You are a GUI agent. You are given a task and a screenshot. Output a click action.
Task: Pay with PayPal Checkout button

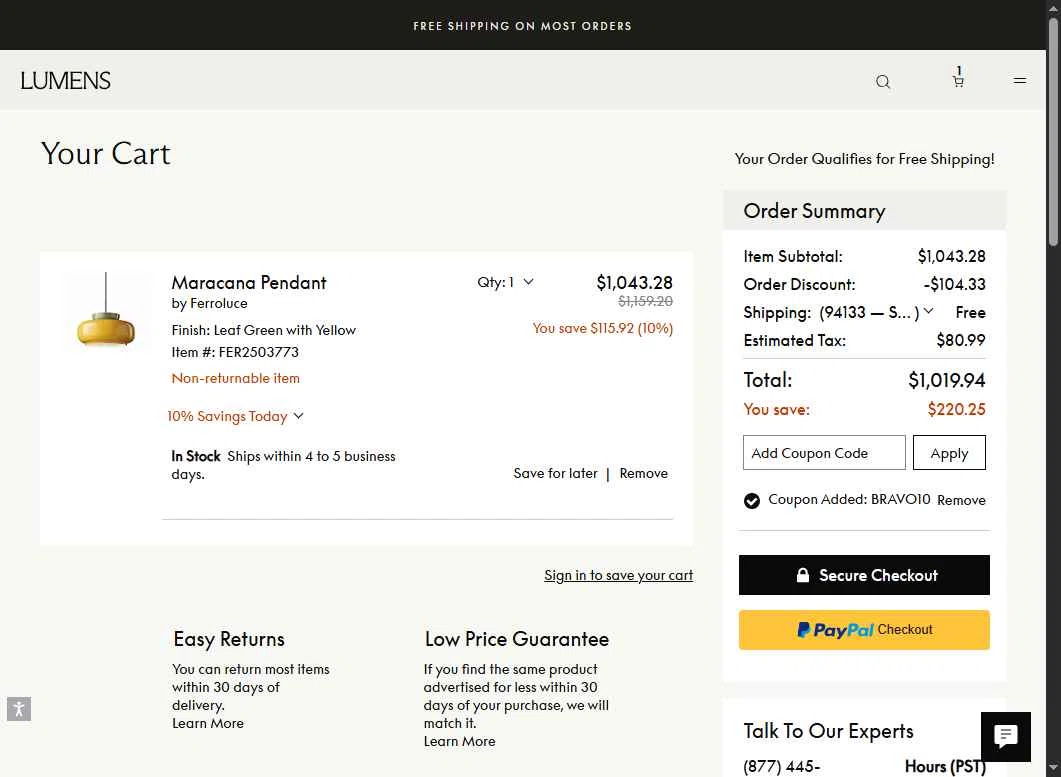click(x=864, y=630)
